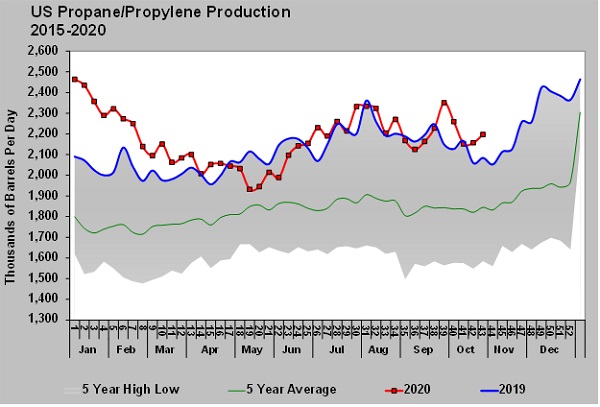Select the first 2020 data marker at week 1
Screen dimensions: 600x407
click(x=75, y=79)
